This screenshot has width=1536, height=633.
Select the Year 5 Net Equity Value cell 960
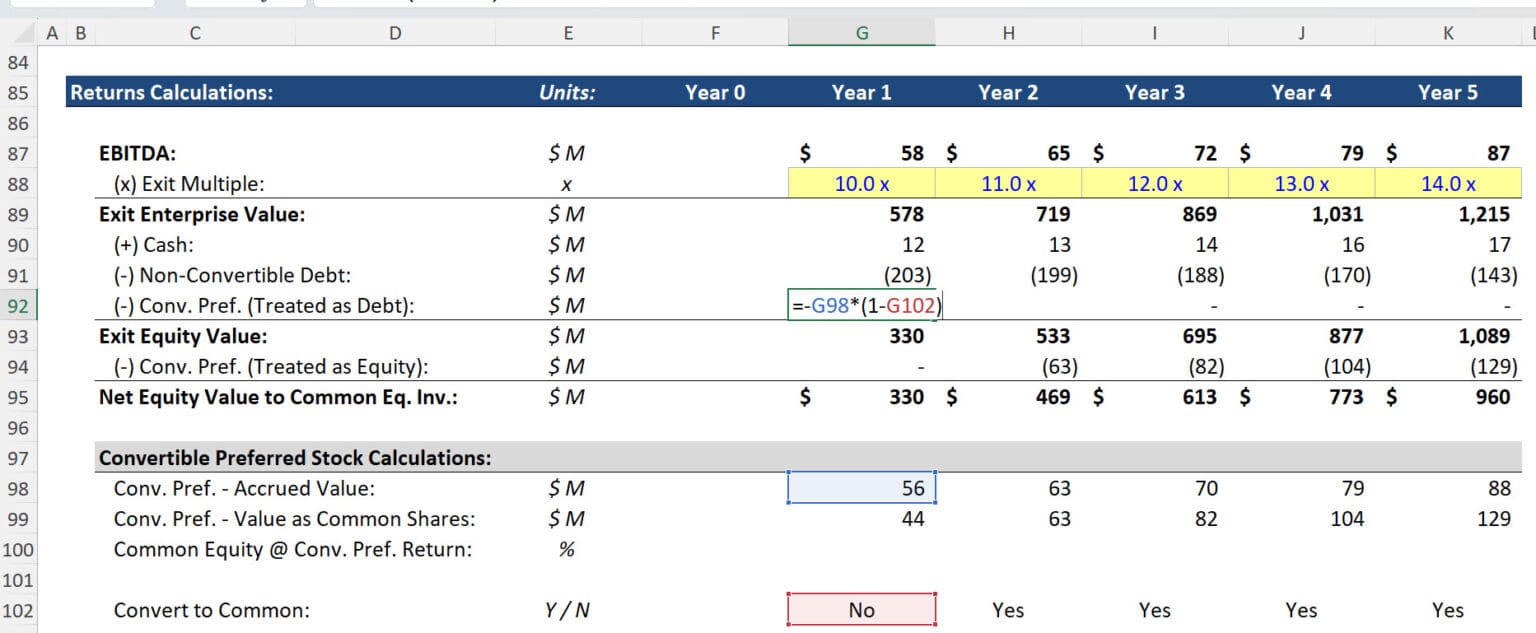coord(1448,397)
